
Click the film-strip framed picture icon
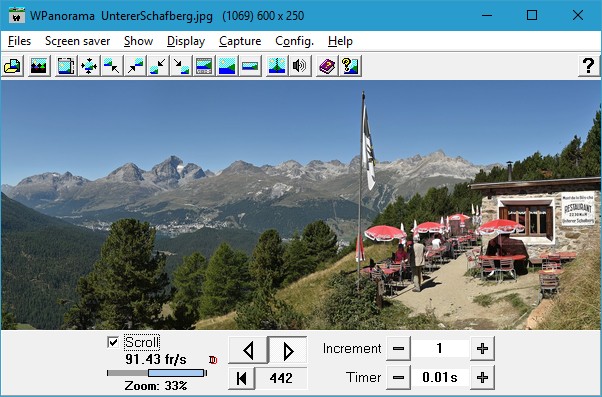tap(66, 66)
